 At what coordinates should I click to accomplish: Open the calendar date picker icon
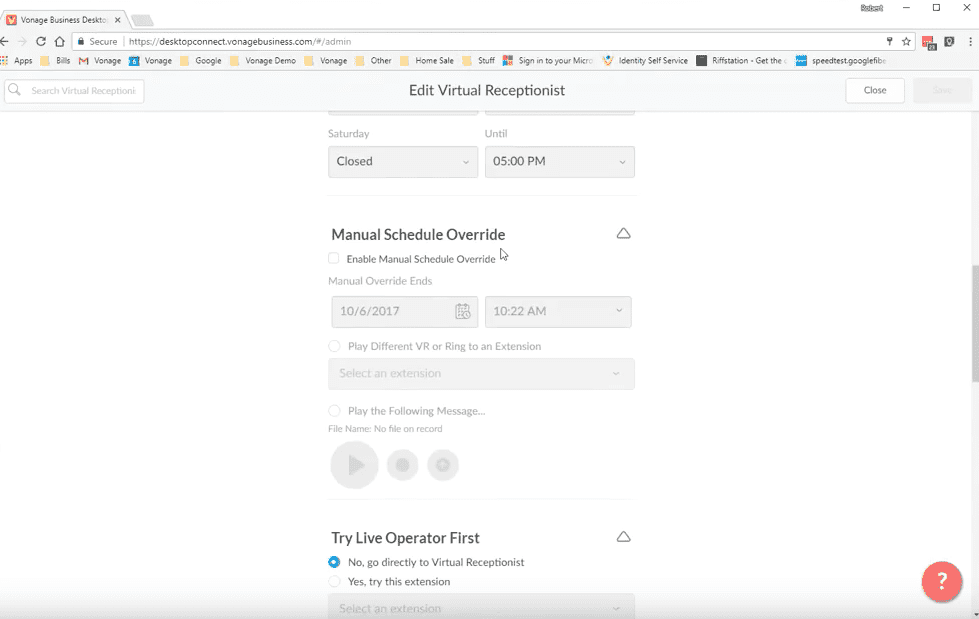click(x=462, y=311)
